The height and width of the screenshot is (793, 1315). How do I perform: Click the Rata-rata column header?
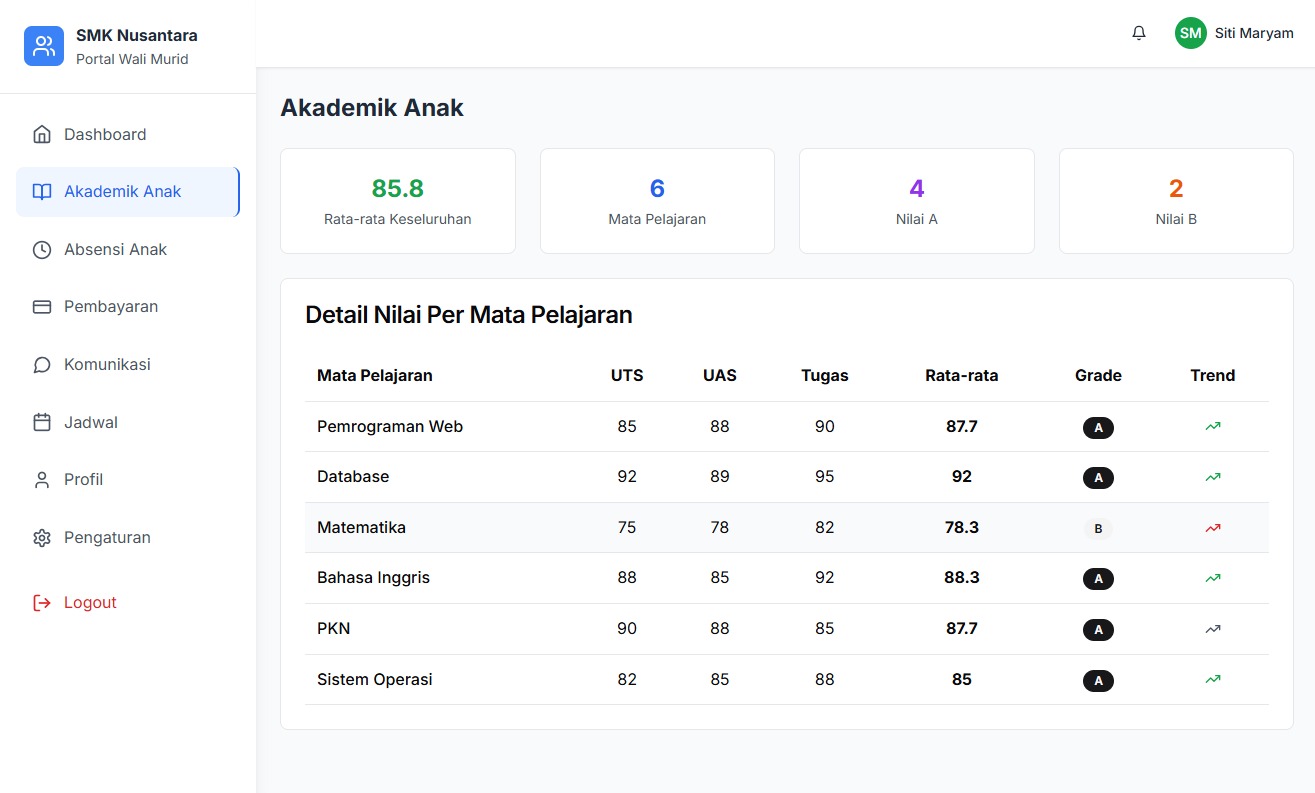pyautogui.click(x=961, y=376)
